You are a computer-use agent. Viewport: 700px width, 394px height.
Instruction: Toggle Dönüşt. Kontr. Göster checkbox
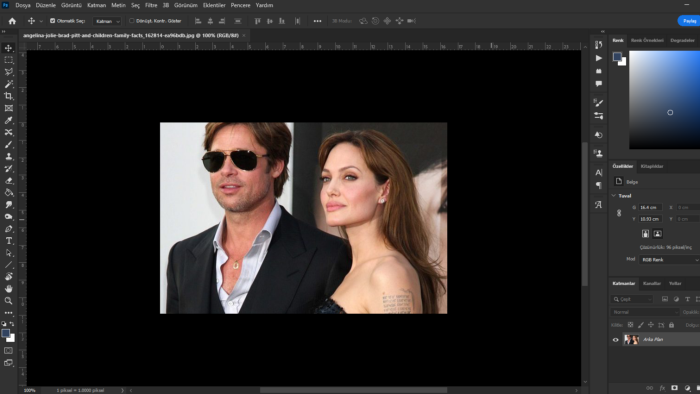coord(132,21)
